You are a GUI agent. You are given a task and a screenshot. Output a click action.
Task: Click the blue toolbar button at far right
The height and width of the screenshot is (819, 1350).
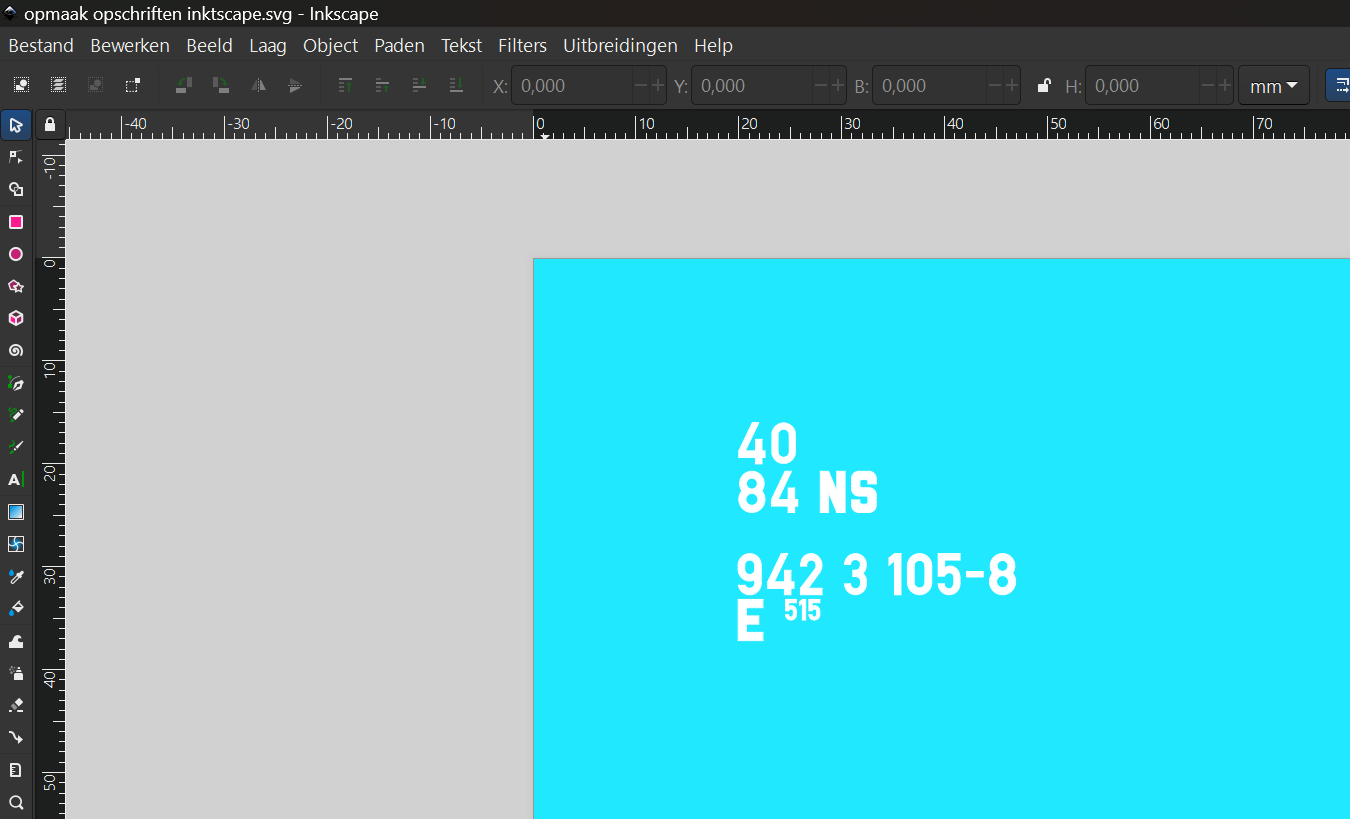coord(1338,86)
